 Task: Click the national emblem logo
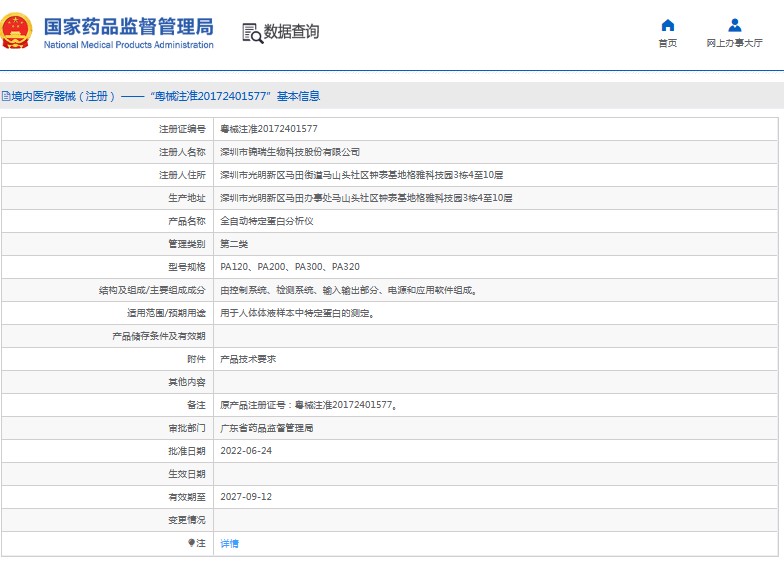[x=16, y=31]
